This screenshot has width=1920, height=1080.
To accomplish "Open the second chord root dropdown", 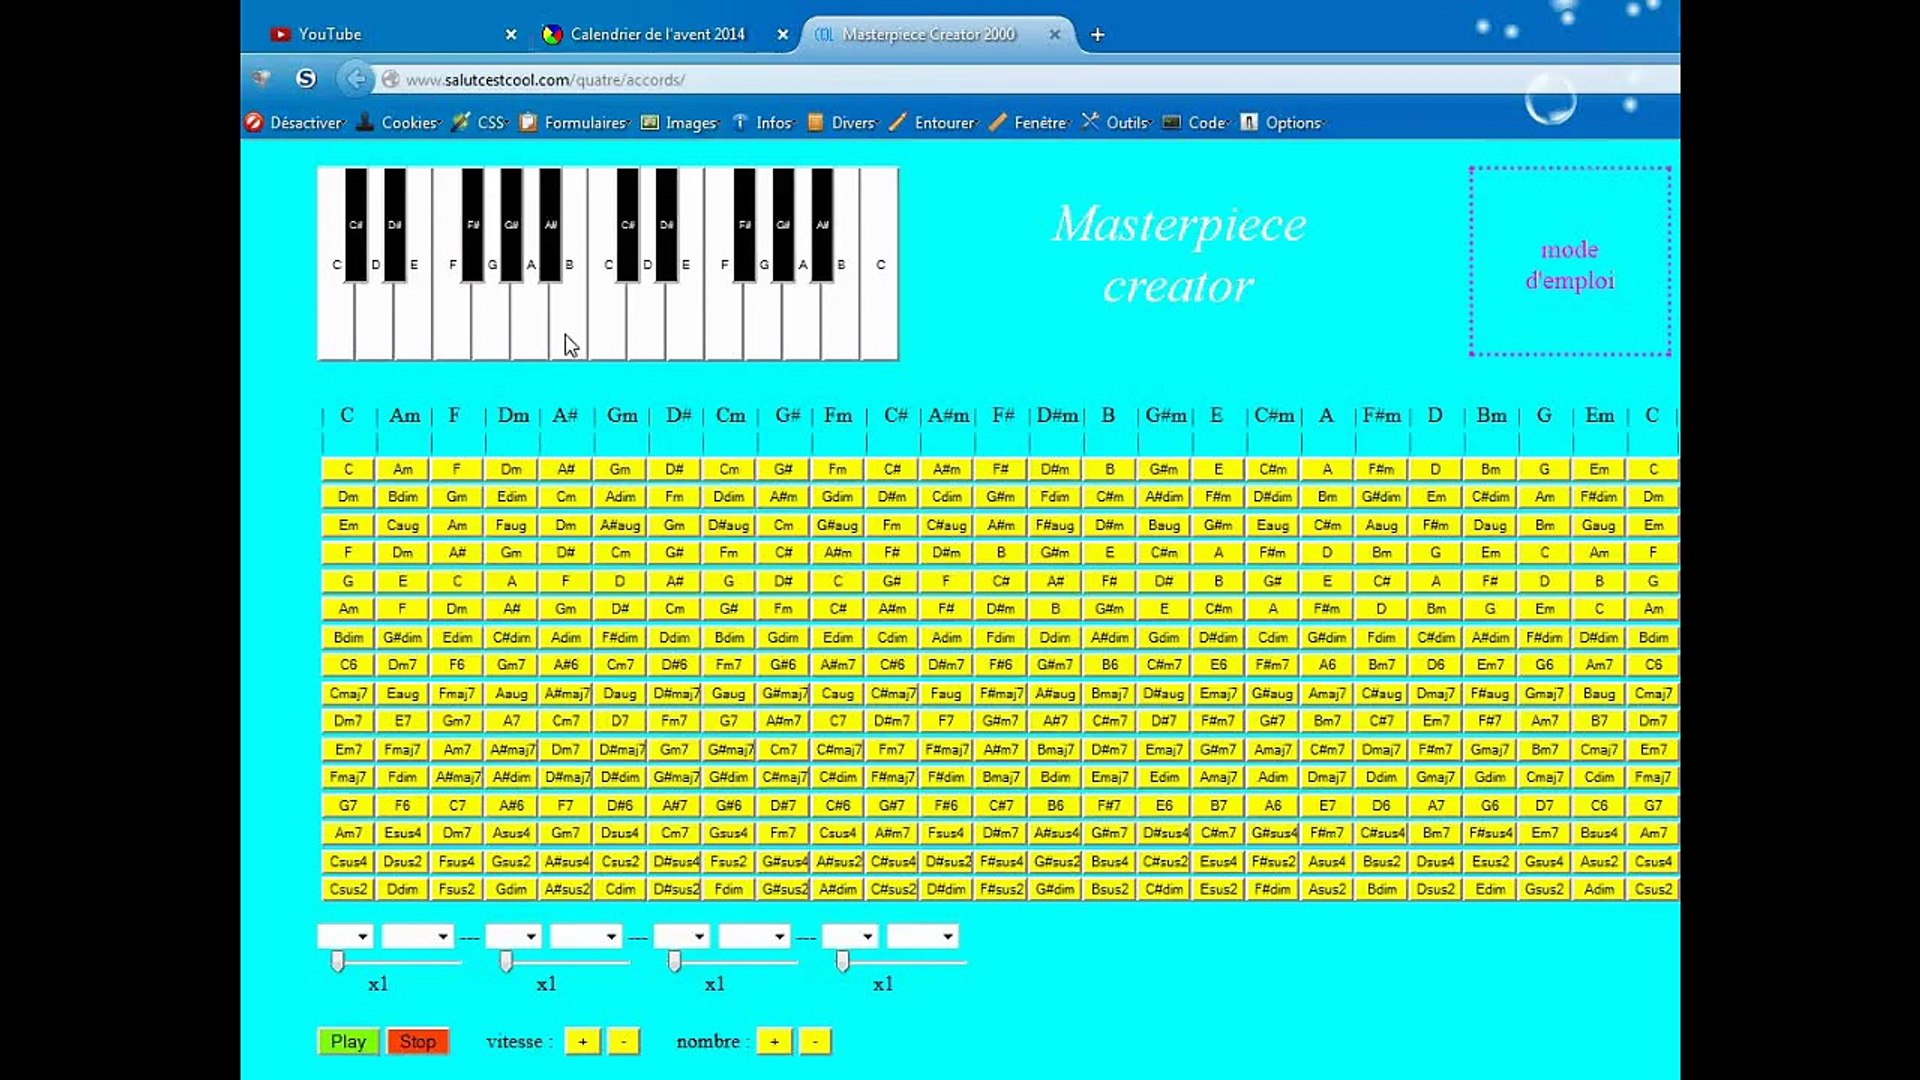I will tap(513, 936).
